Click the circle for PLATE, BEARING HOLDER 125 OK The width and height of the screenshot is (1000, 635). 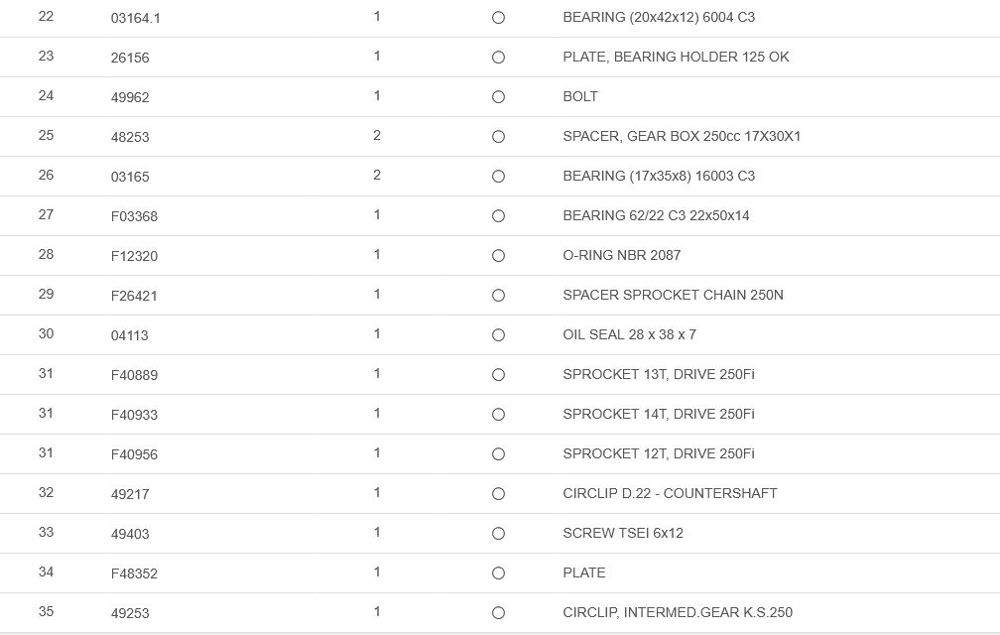498,58
